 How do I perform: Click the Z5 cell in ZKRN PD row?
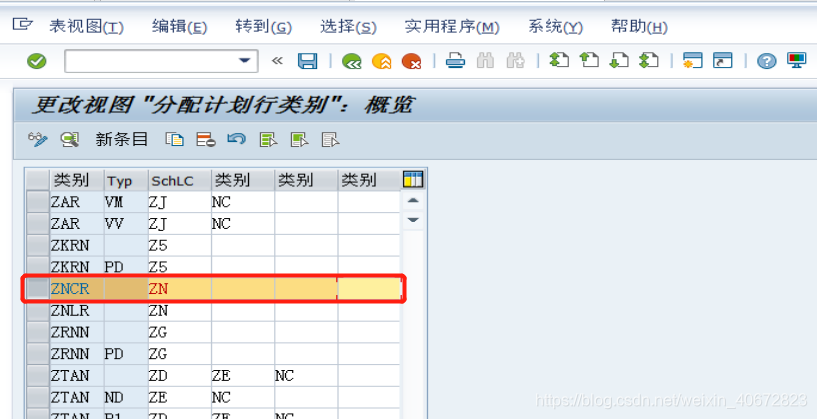point(180,267)
